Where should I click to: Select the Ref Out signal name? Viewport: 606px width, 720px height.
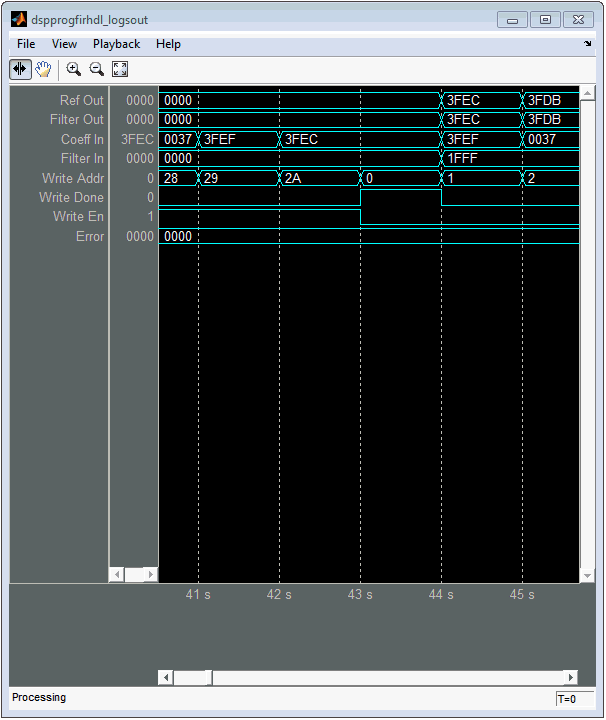tap(82, 101)
